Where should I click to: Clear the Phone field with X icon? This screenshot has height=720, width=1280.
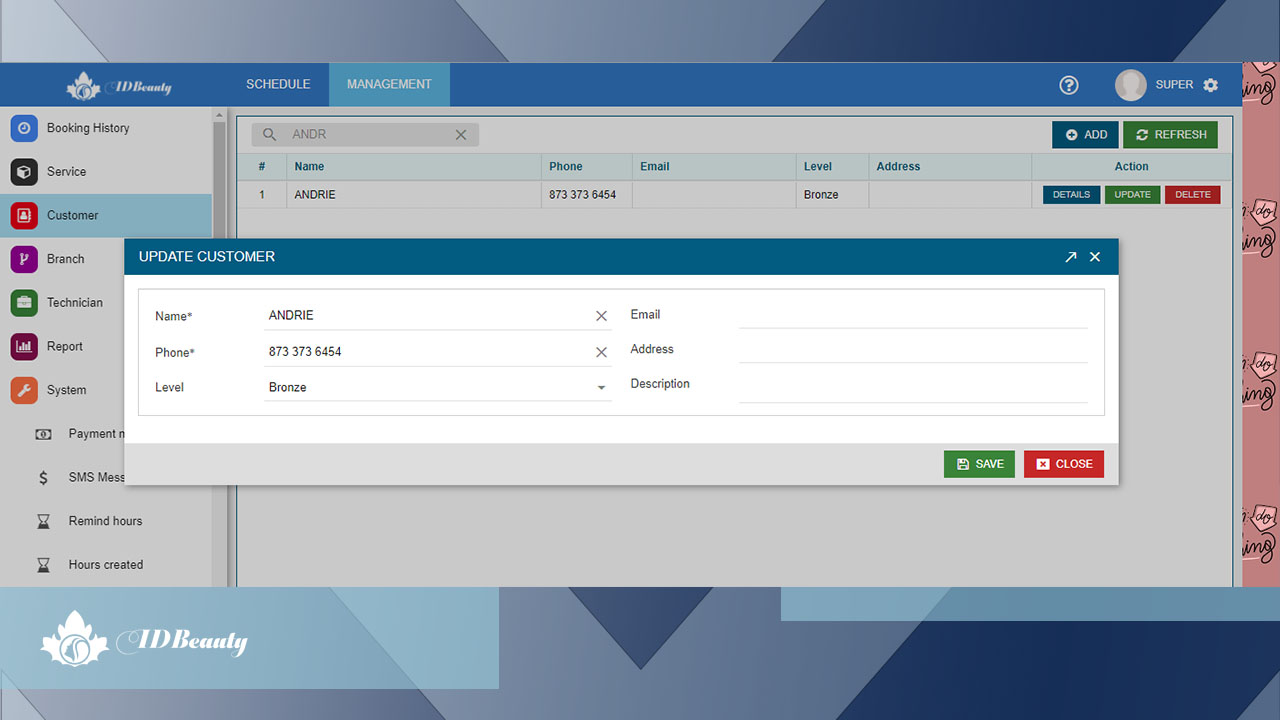click(601, 352)
